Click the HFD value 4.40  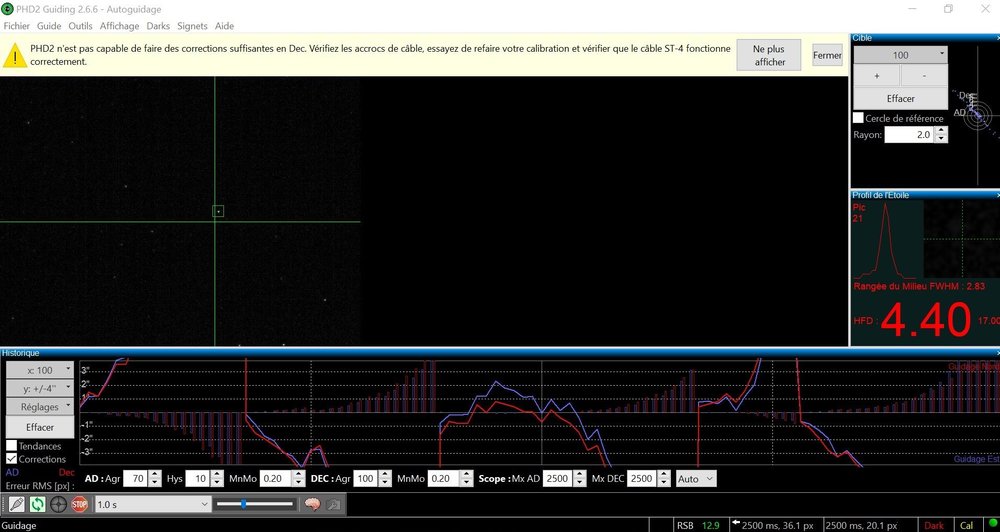[925, 320]
